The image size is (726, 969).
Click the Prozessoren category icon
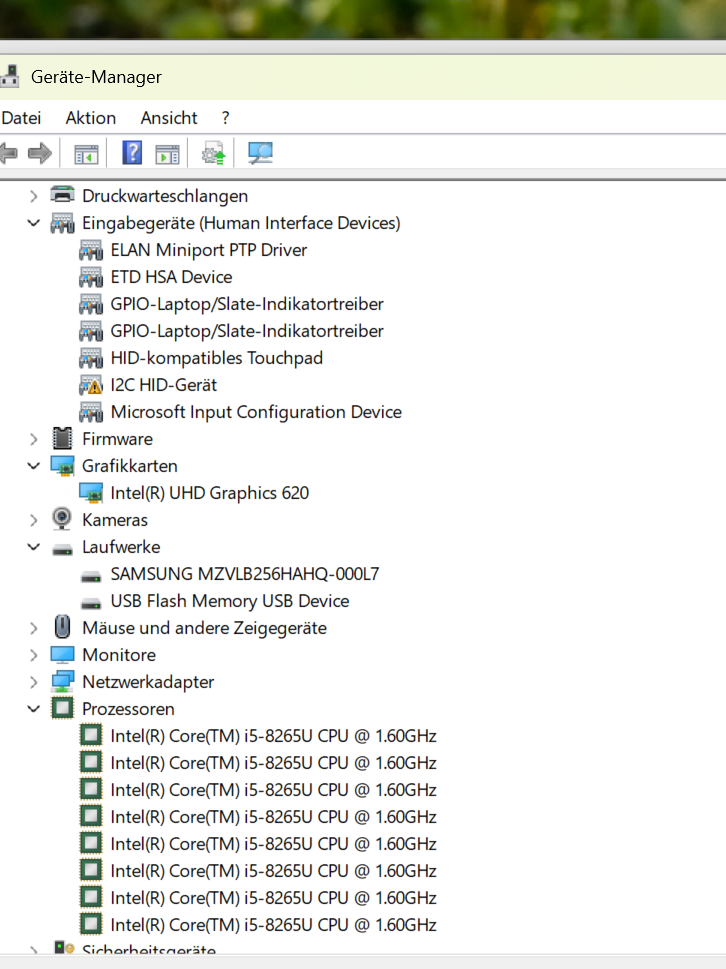click(x=62, y=708)
